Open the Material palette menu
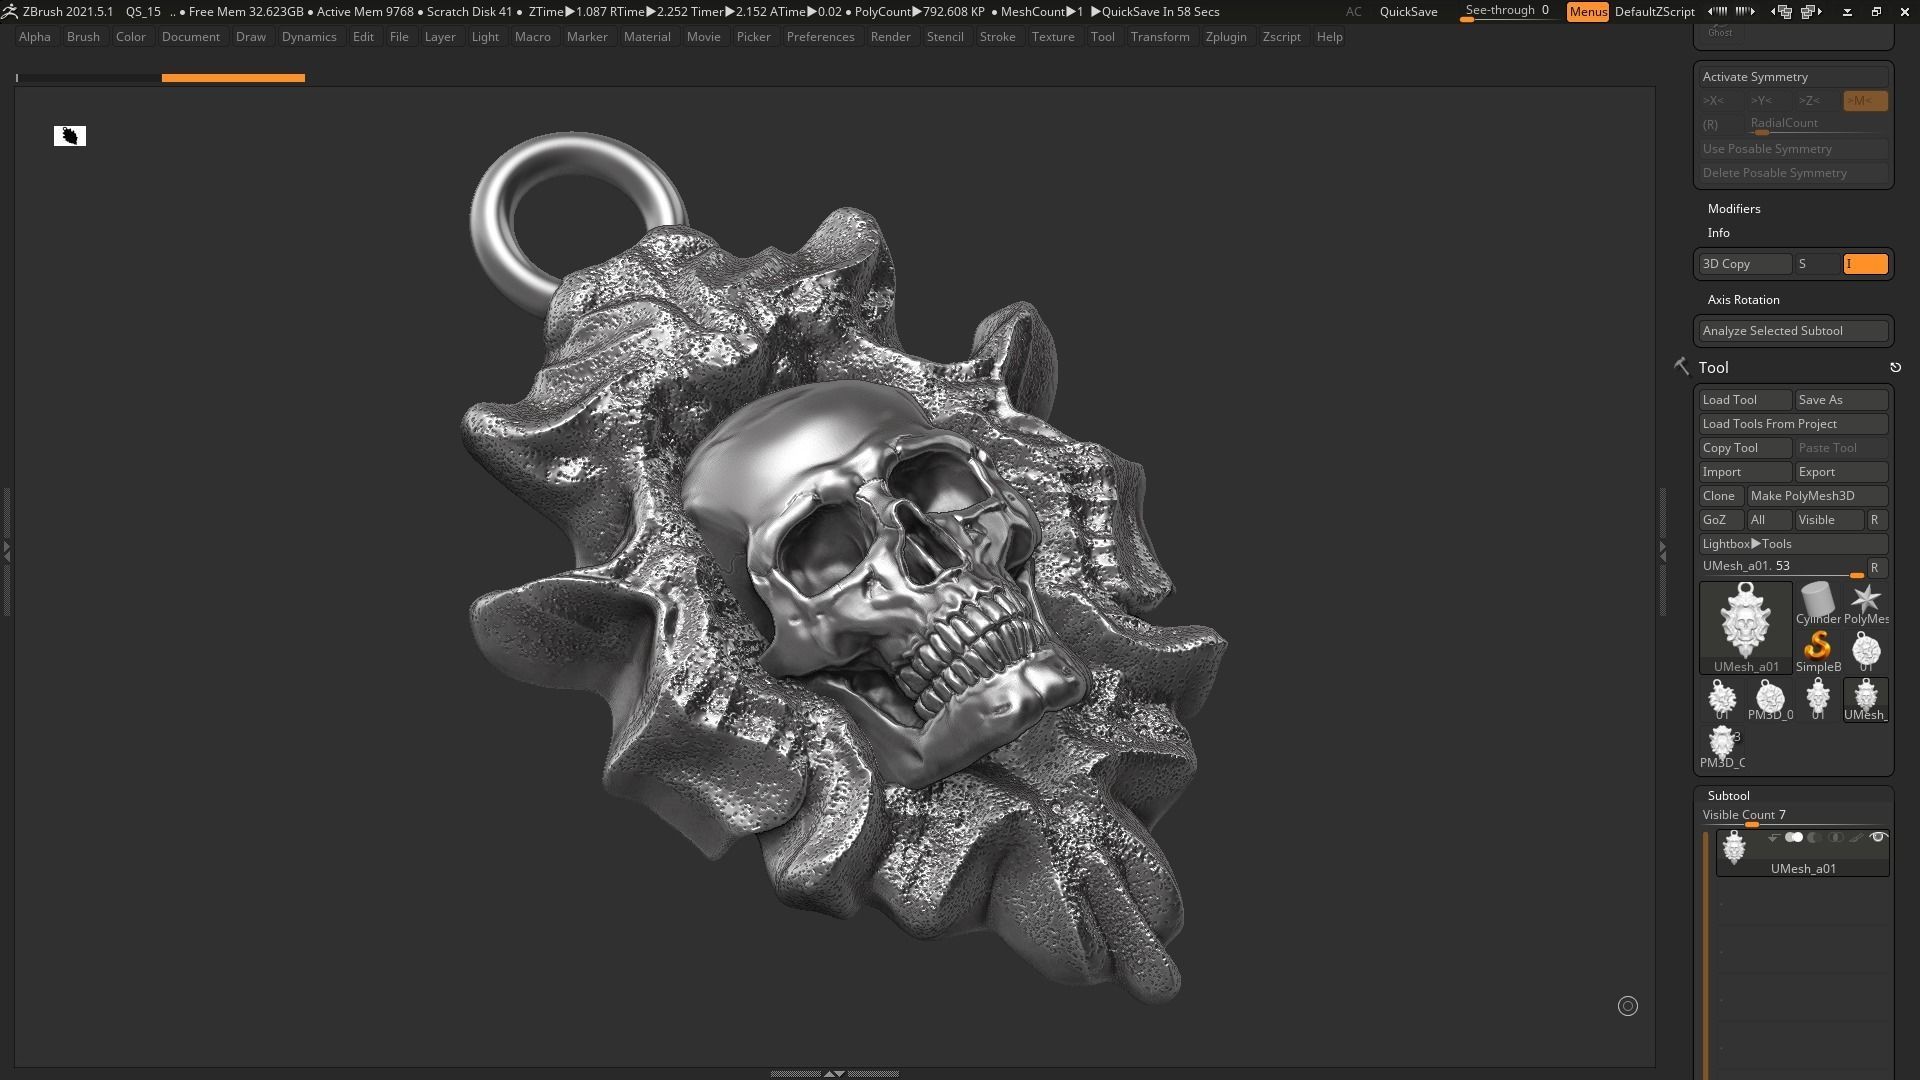The image size is (1920, 1080). tap(647, 37)
